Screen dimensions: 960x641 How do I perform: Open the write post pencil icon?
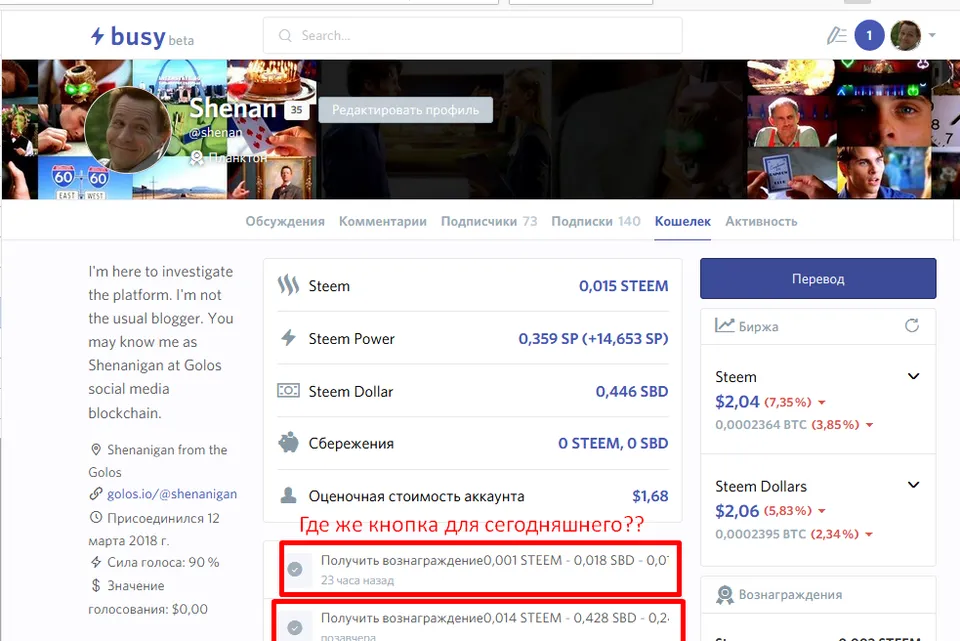point(836,36)
